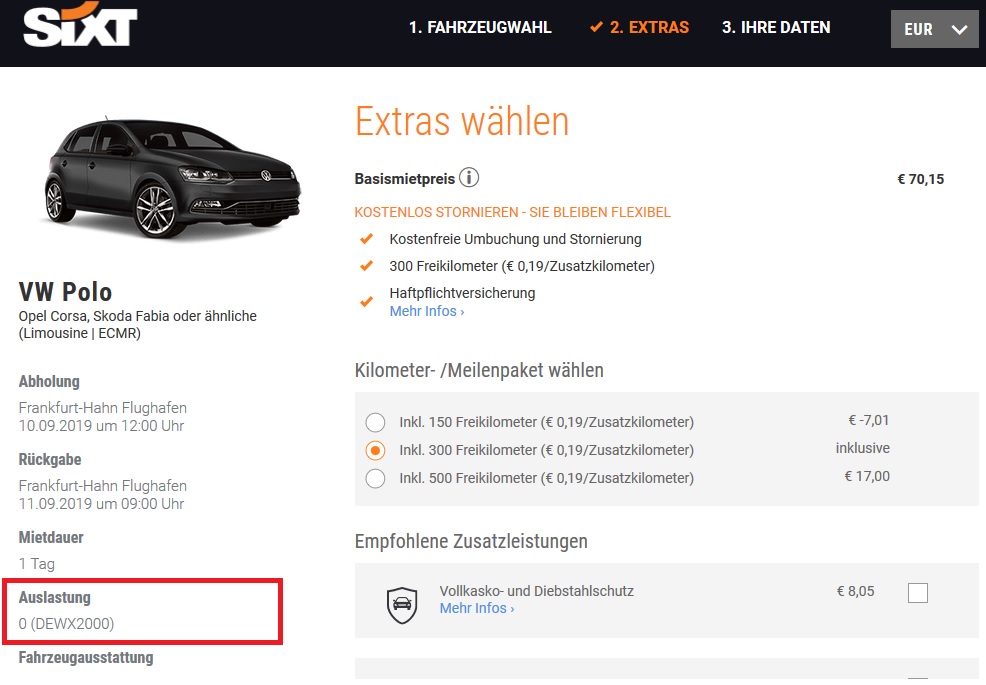Viewport: 986px width, 685px height.
Task: Open Basismietpreis info icon
Action: tap(468, 178)
